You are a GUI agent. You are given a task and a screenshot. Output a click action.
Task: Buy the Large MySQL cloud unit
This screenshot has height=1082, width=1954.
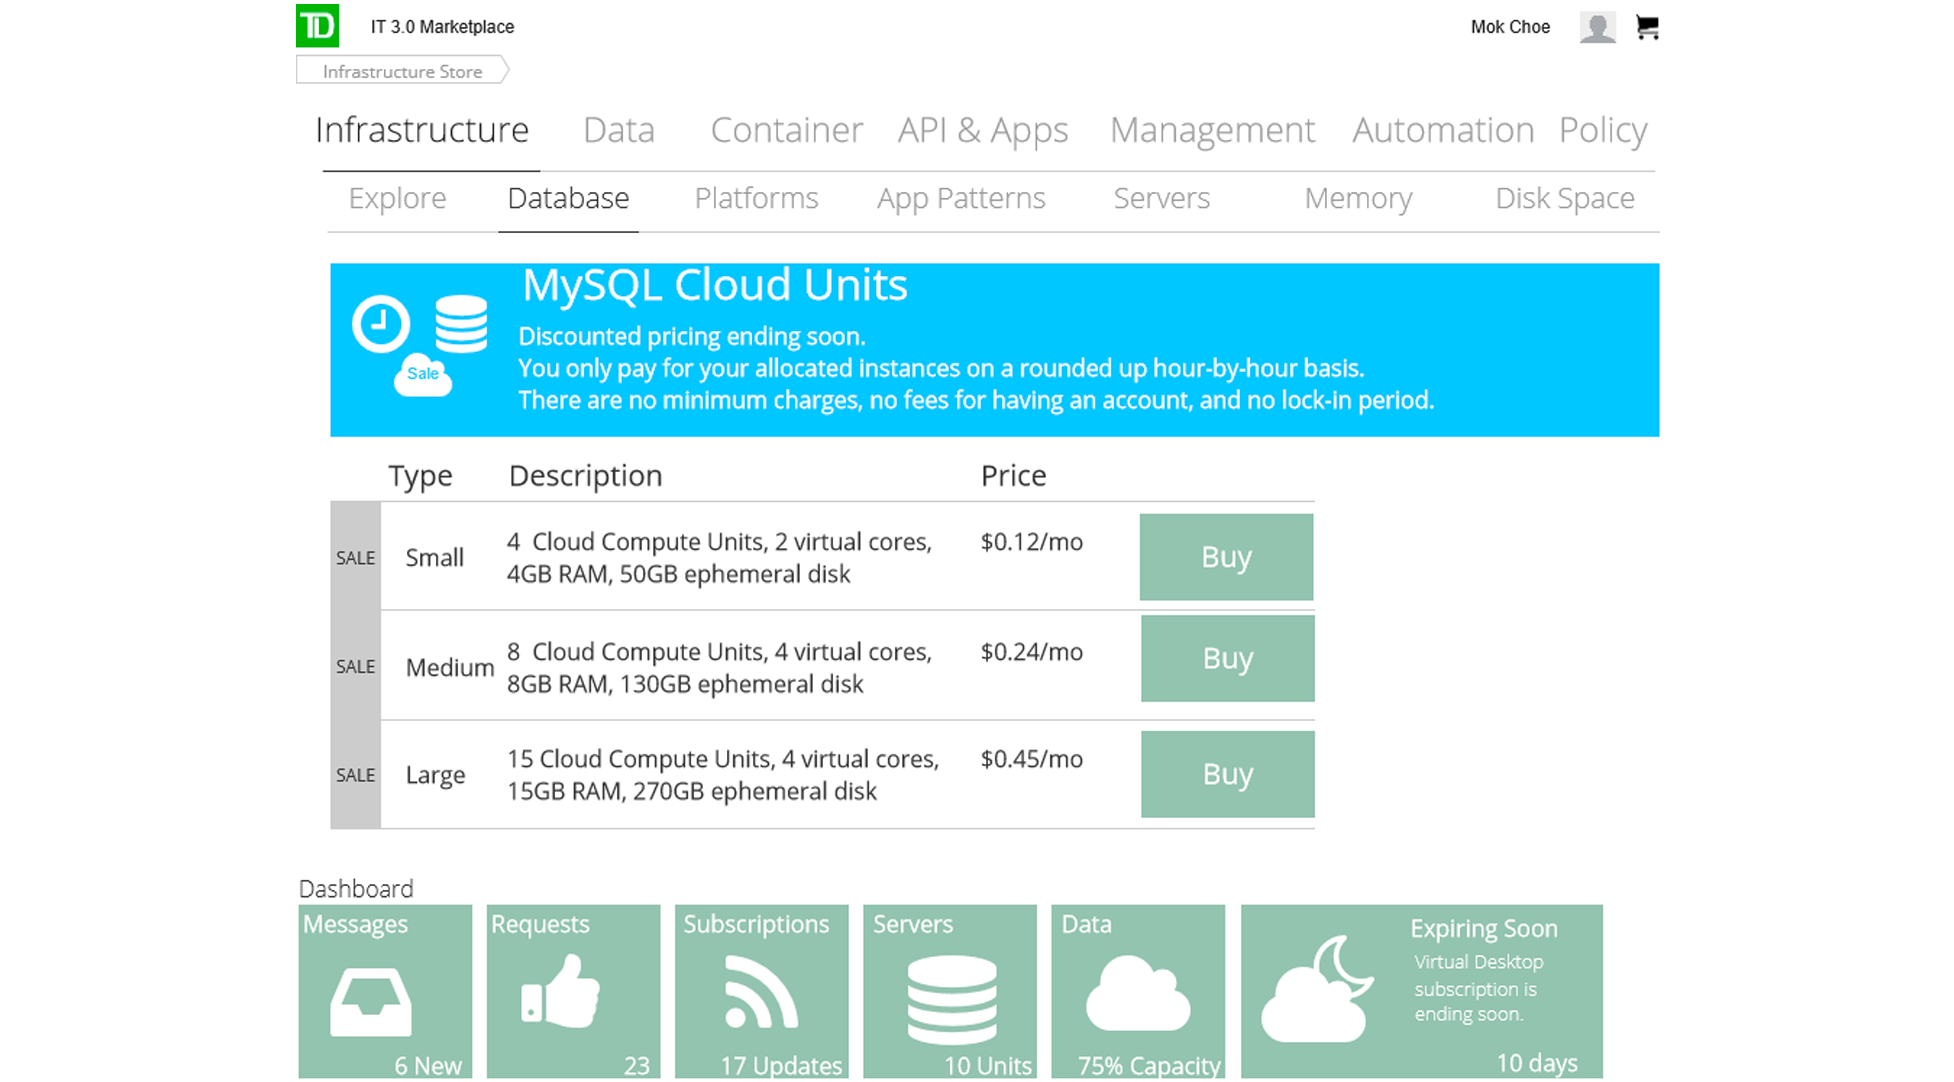tap(1227, 774)
